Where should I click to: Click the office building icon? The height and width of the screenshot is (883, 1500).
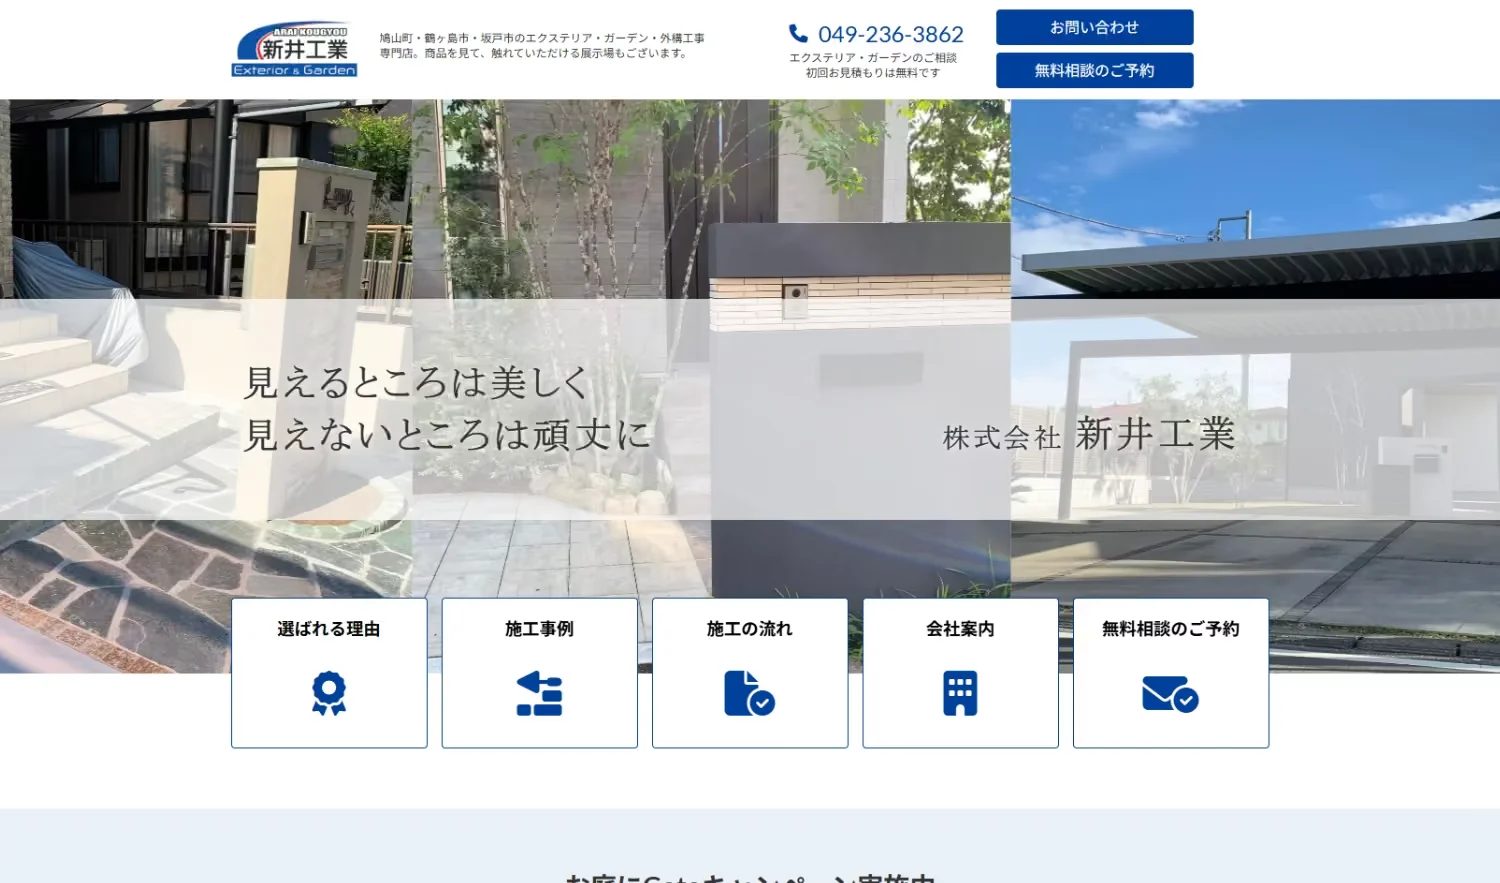(960, 693)
